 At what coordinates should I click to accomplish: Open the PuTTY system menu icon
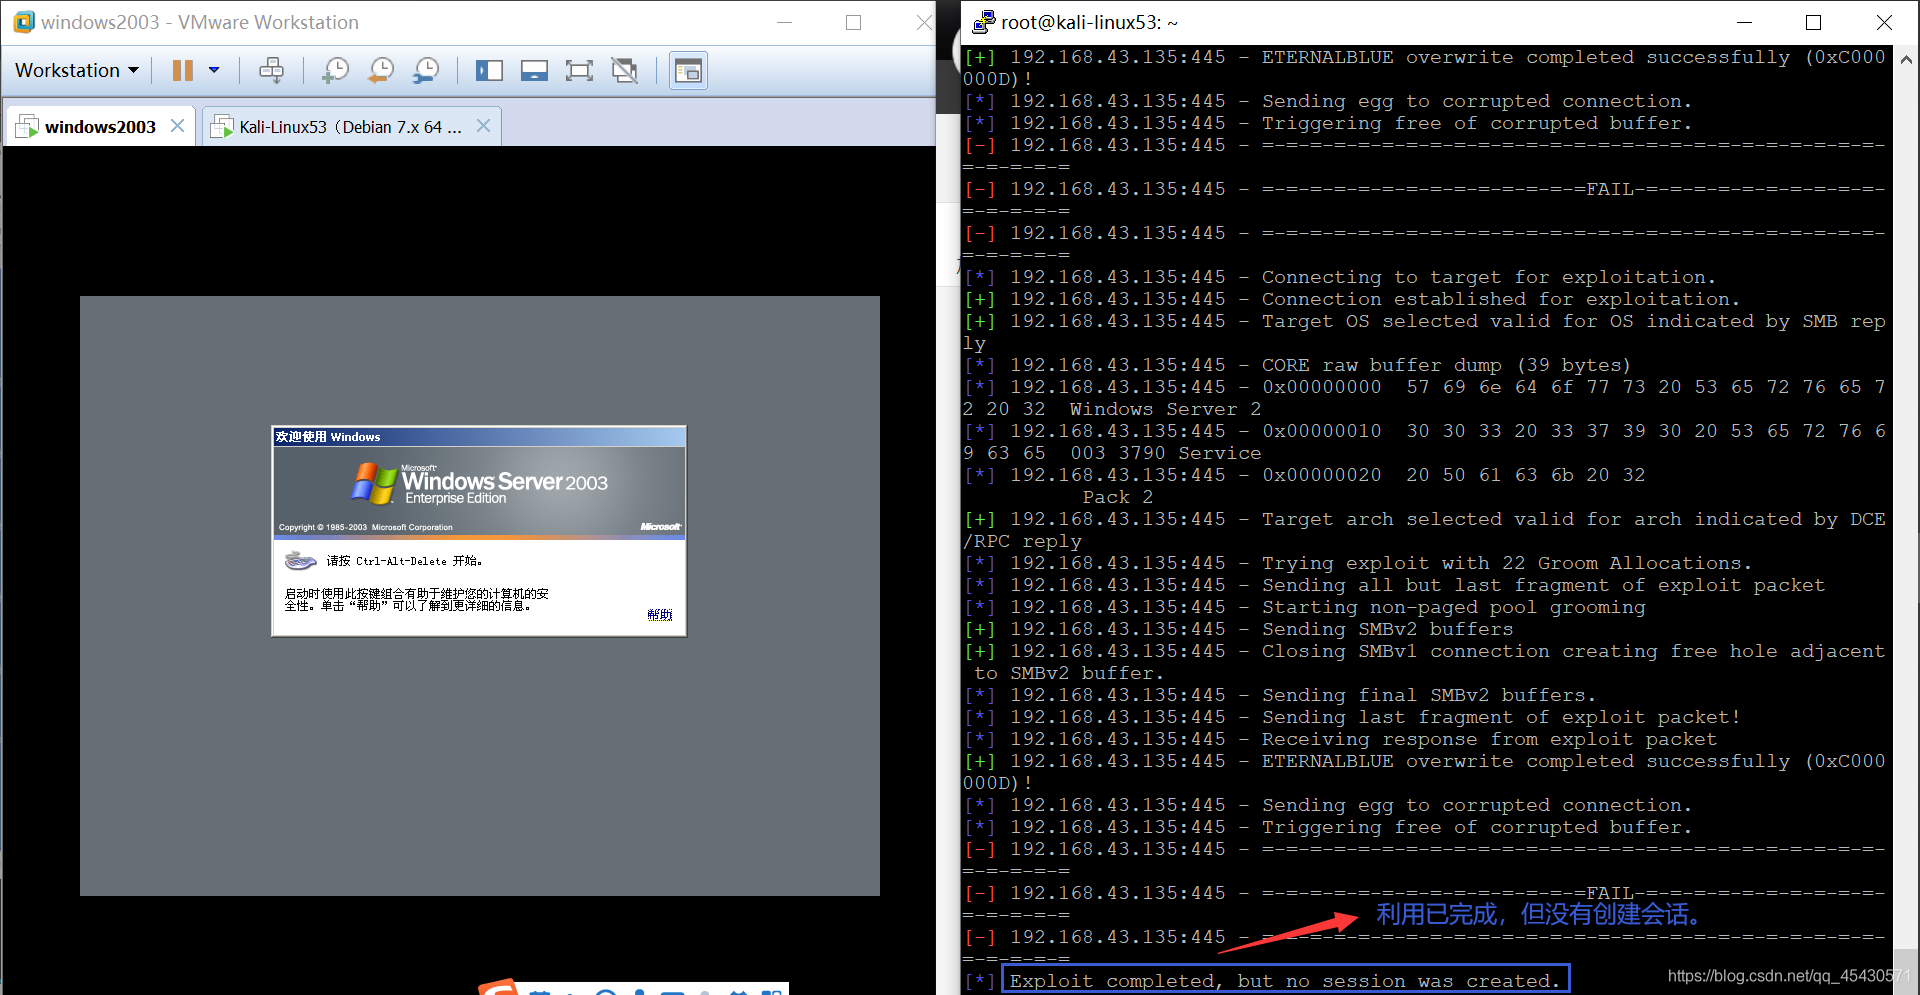click(x=984, y=22)
